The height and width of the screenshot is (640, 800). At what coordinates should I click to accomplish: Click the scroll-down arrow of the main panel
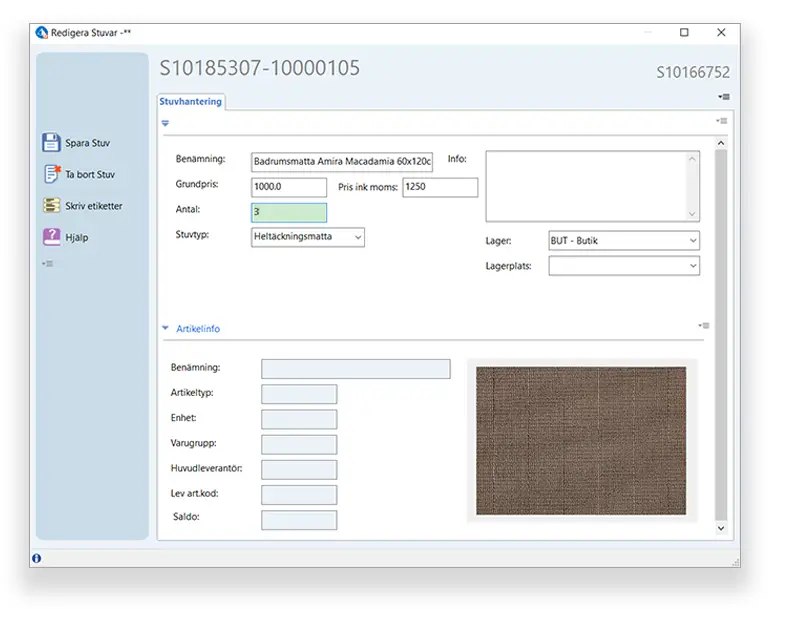721,527
